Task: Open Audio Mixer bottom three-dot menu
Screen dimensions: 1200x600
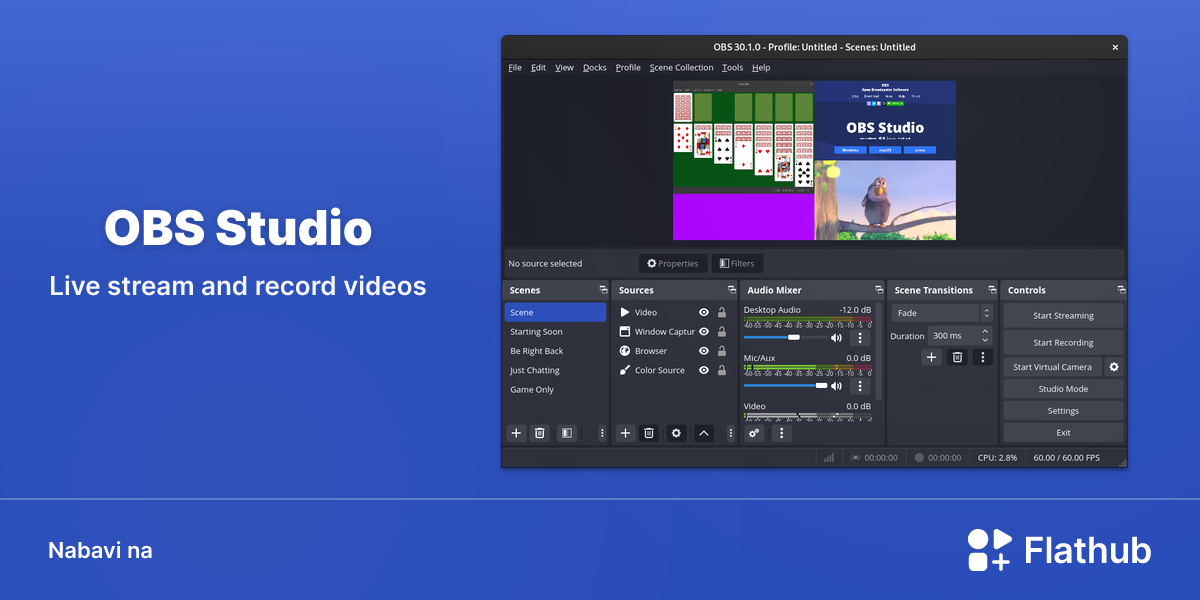Action: pyautogui.click(x=782, y=433)
